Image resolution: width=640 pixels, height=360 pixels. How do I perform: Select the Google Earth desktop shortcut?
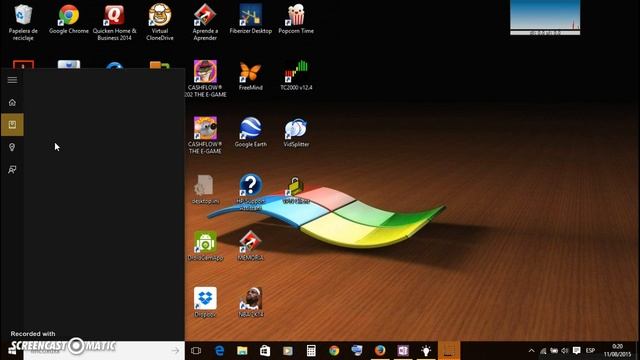coord(251,132)
